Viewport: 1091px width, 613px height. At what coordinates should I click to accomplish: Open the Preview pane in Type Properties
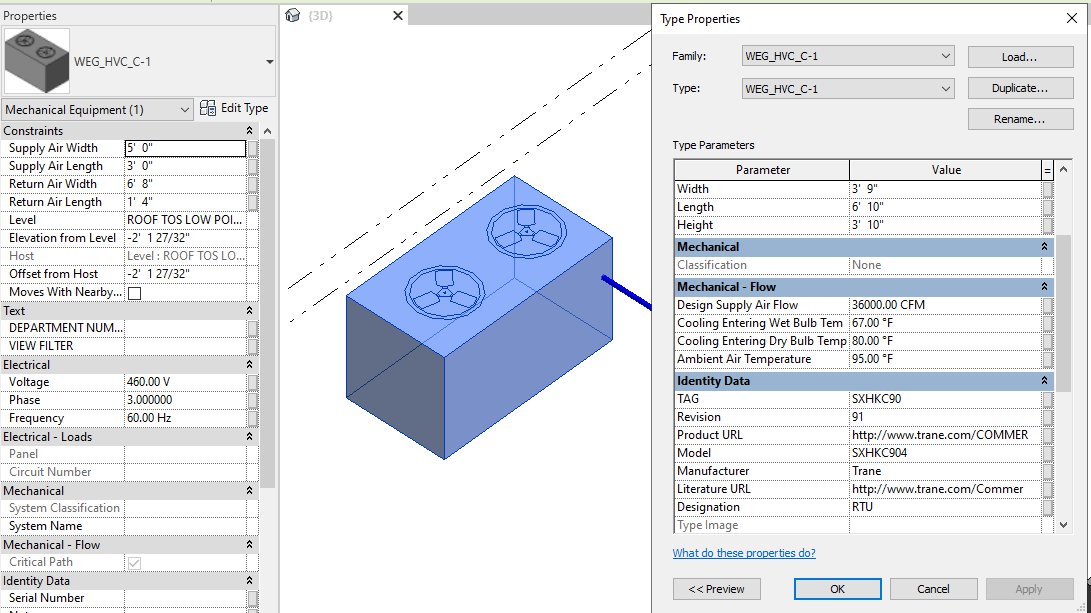pyautogui.click(x=717, y=588)
